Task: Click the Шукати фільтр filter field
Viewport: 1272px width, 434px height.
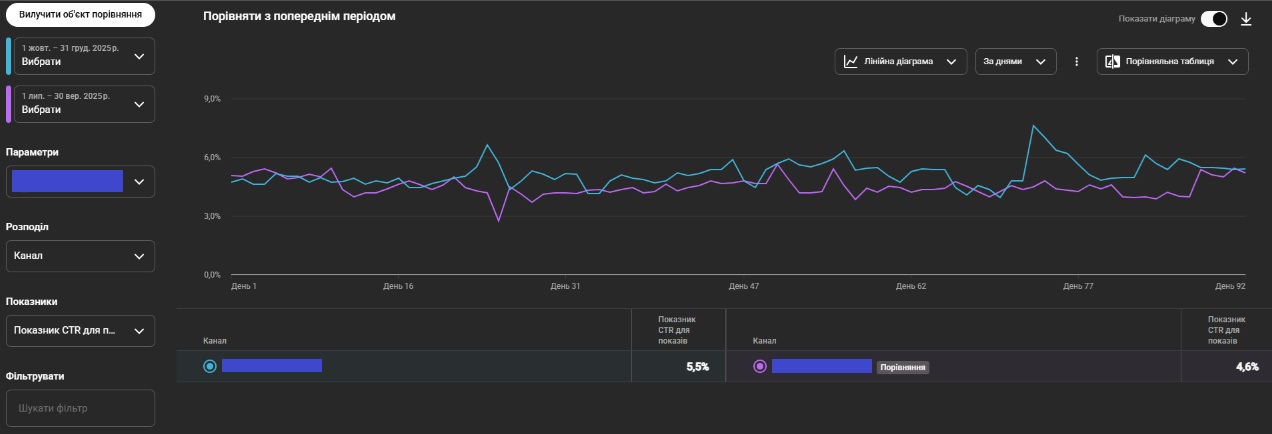Action: click(x=80, y=408)
